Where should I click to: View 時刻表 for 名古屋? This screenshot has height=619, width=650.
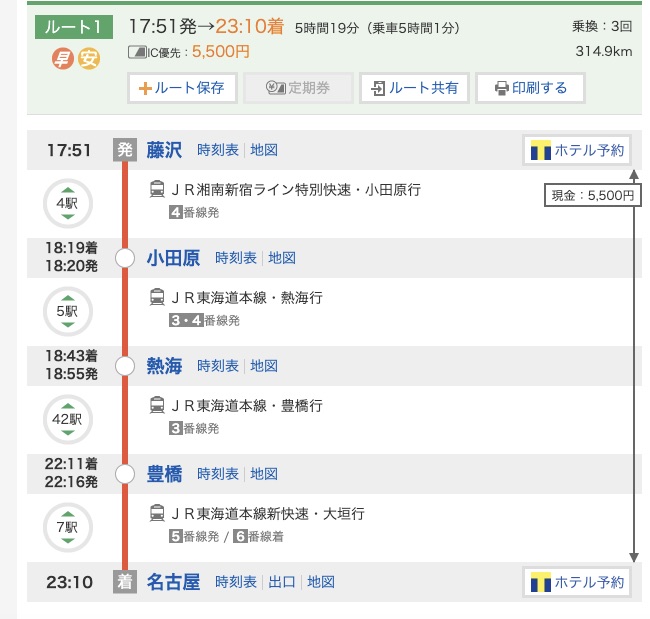(235, 582)
